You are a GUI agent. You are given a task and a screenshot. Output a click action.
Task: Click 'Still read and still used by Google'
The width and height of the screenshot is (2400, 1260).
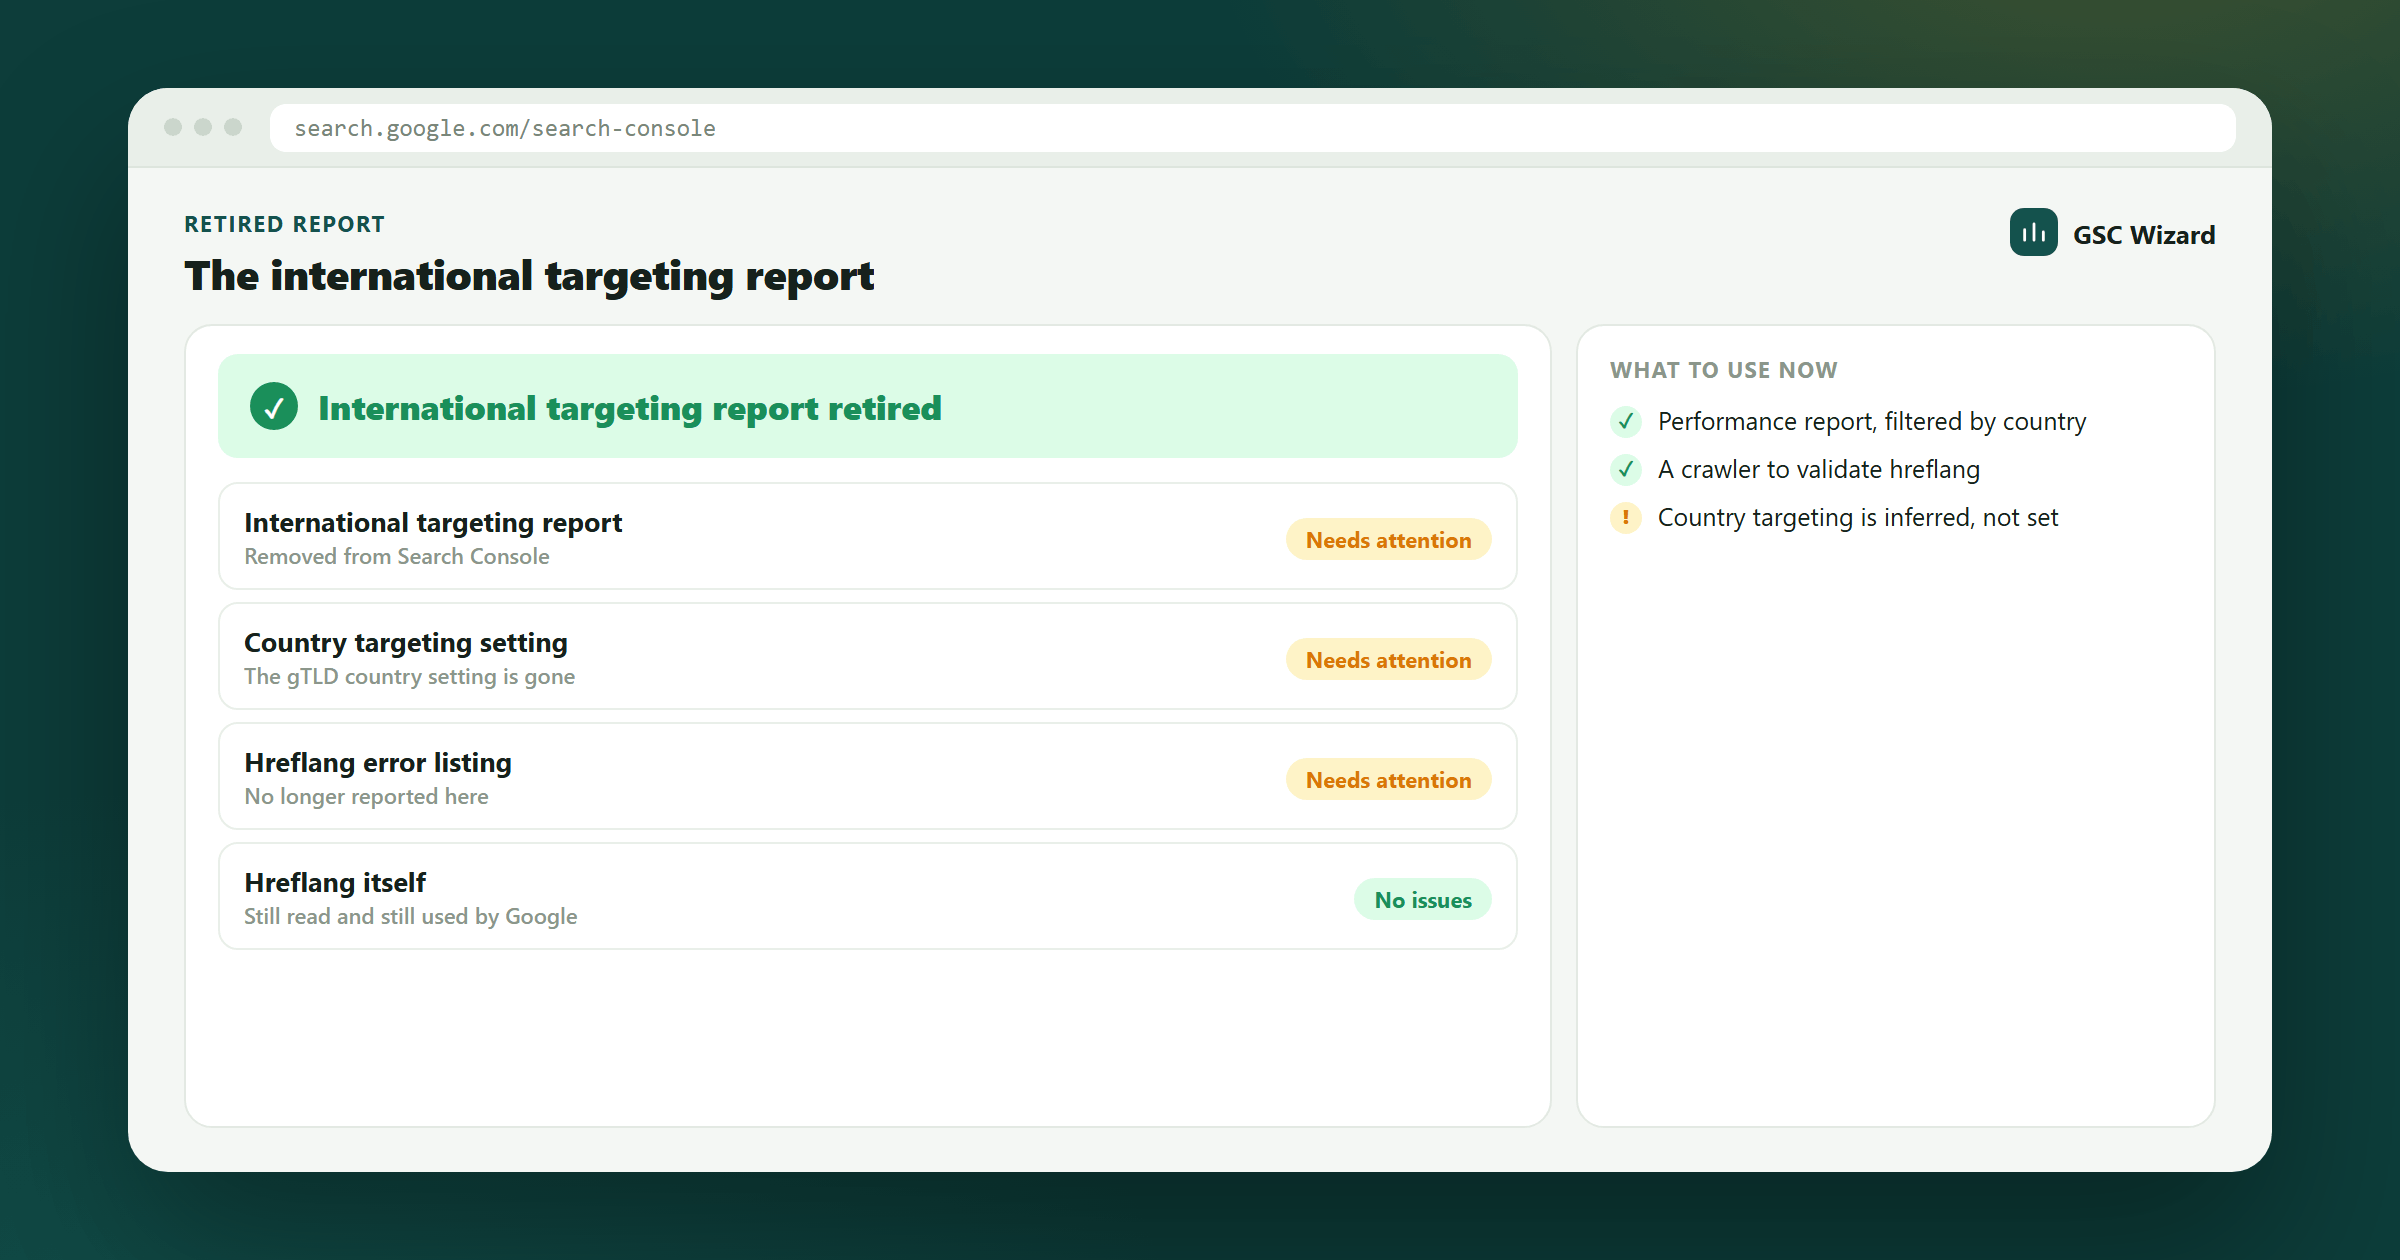click(x=411, y=917)
